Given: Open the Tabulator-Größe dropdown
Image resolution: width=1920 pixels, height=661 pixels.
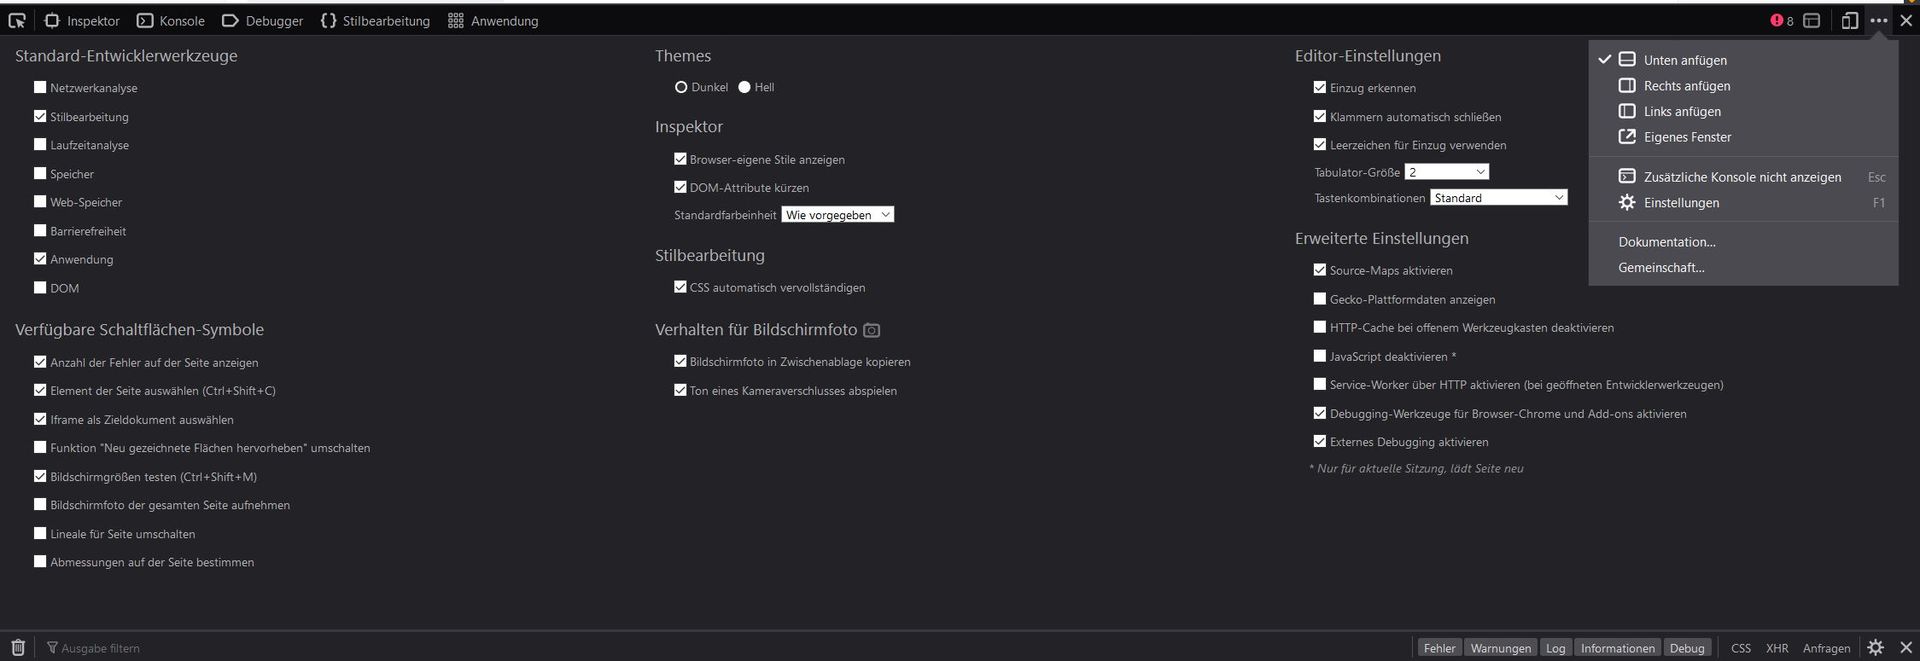Looking at the screenshot, I should 1446,172.
